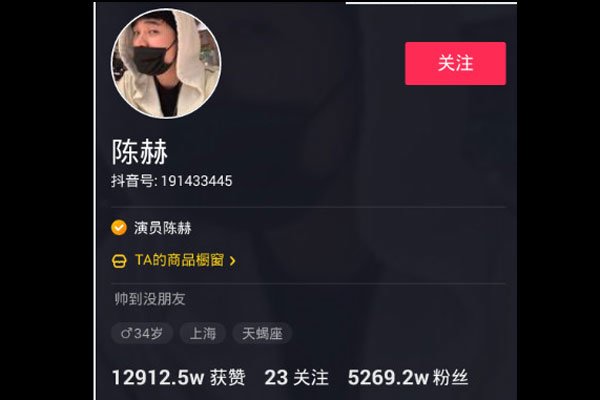Select the 34岁 age tag
Screen dimensions: 600x400
click(142, 333)
